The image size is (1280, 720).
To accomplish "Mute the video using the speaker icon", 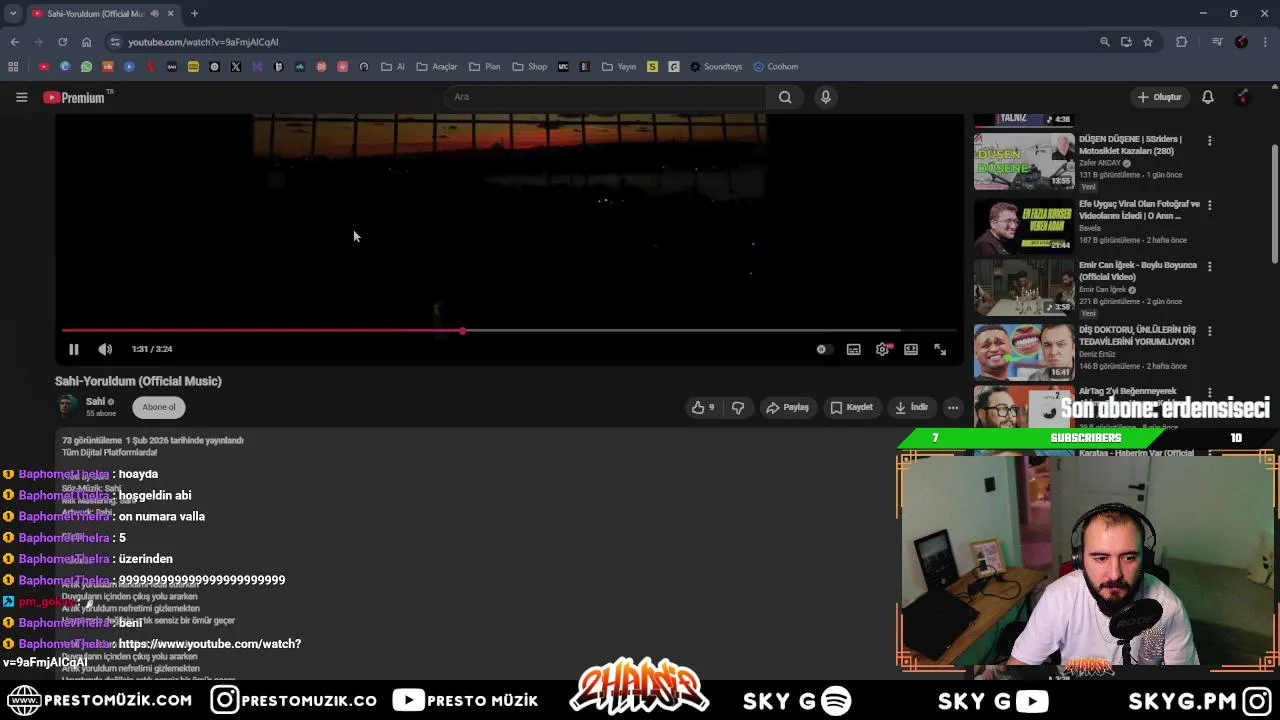I will 105,349.
